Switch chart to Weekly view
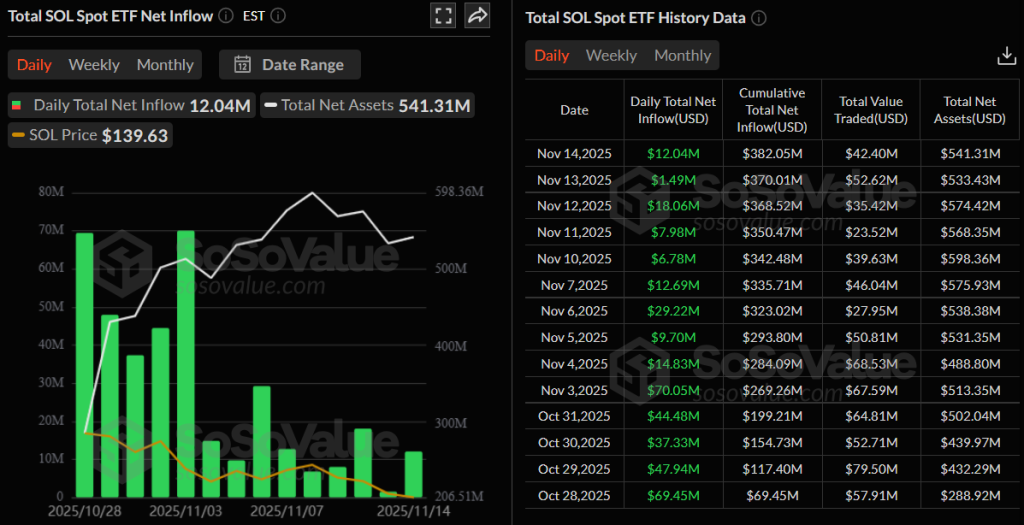 click(x=94, y=65)
